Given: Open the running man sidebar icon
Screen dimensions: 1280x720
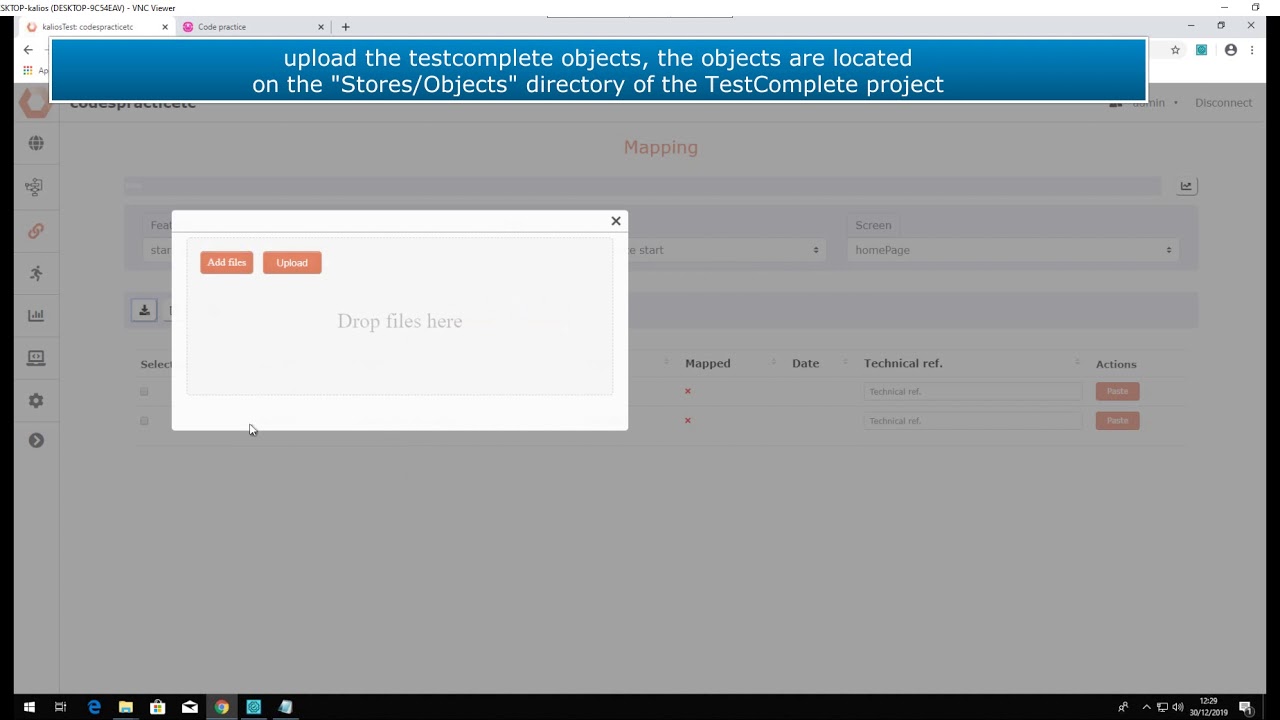Looking at the screenshot, I should point(36,273).
